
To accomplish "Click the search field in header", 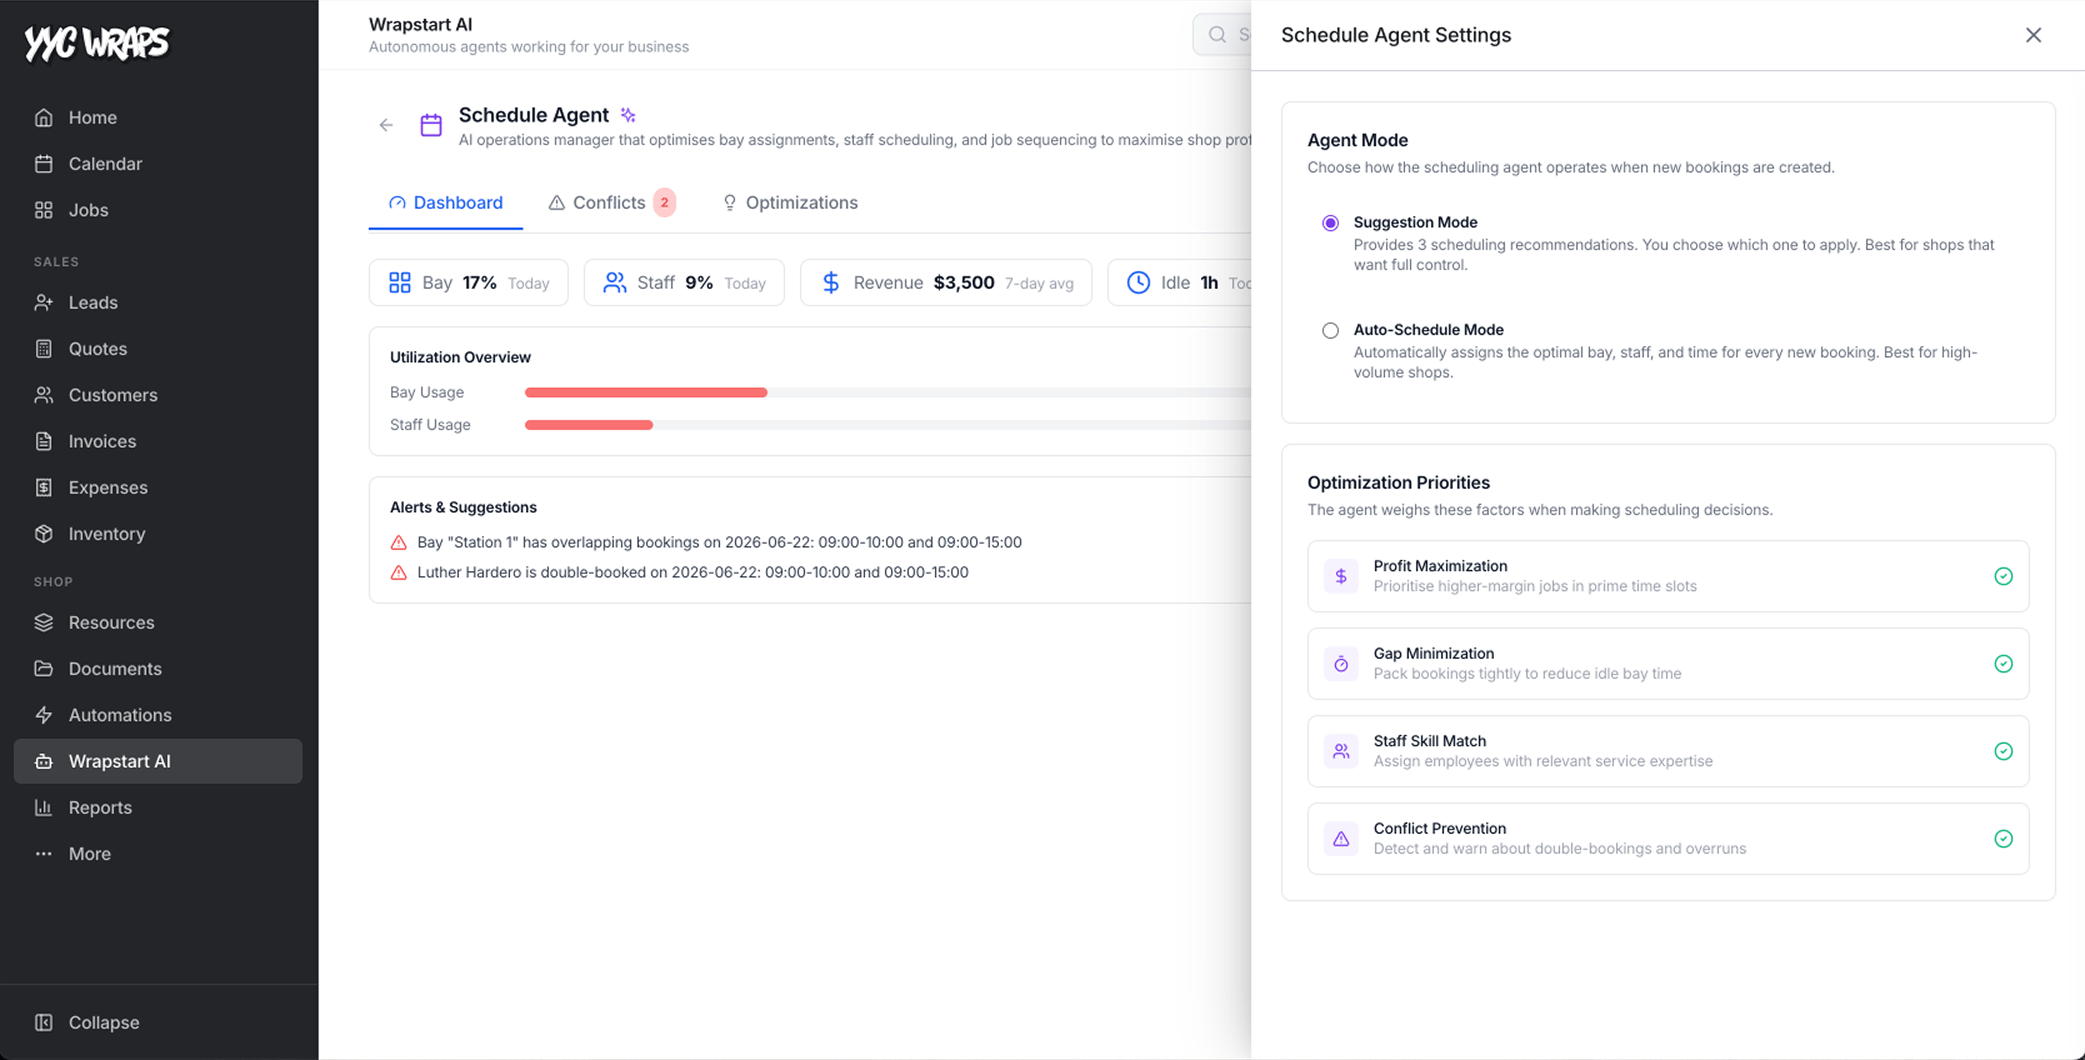I will [x=1222, y=34].
